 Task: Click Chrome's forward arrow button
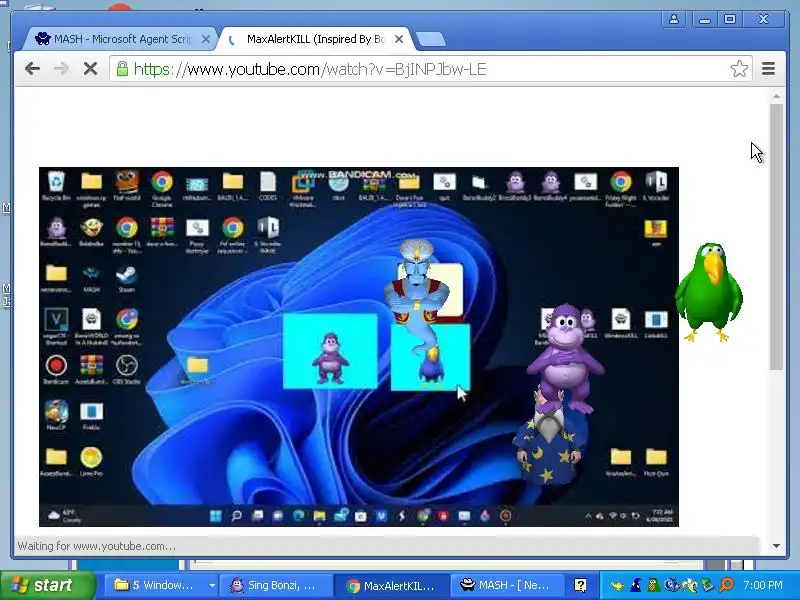coord(61,68)
